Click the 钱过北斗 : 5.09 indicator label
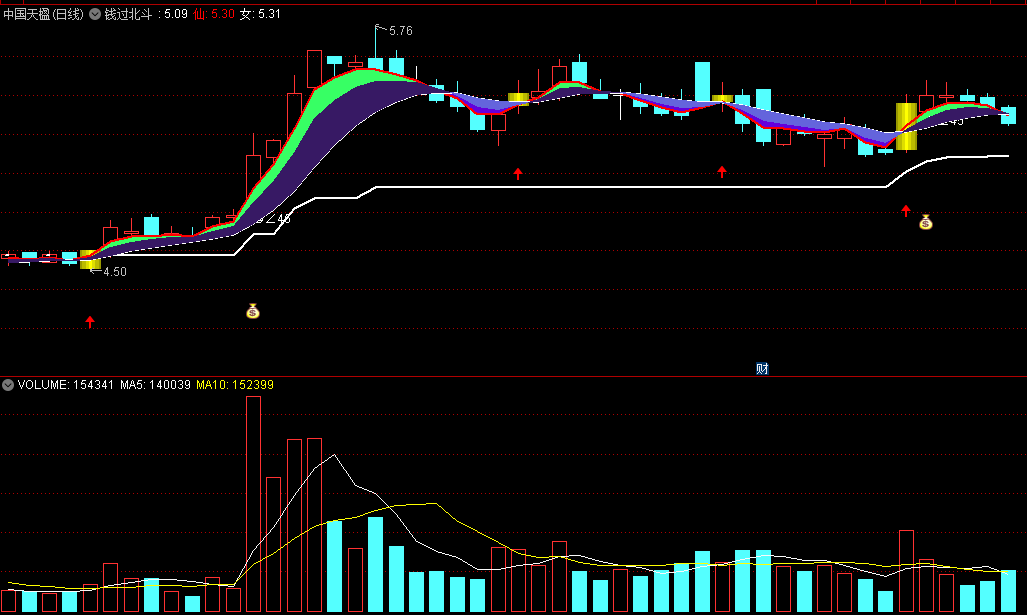This screenshot has height=615, width=1027. click(146, 14)
